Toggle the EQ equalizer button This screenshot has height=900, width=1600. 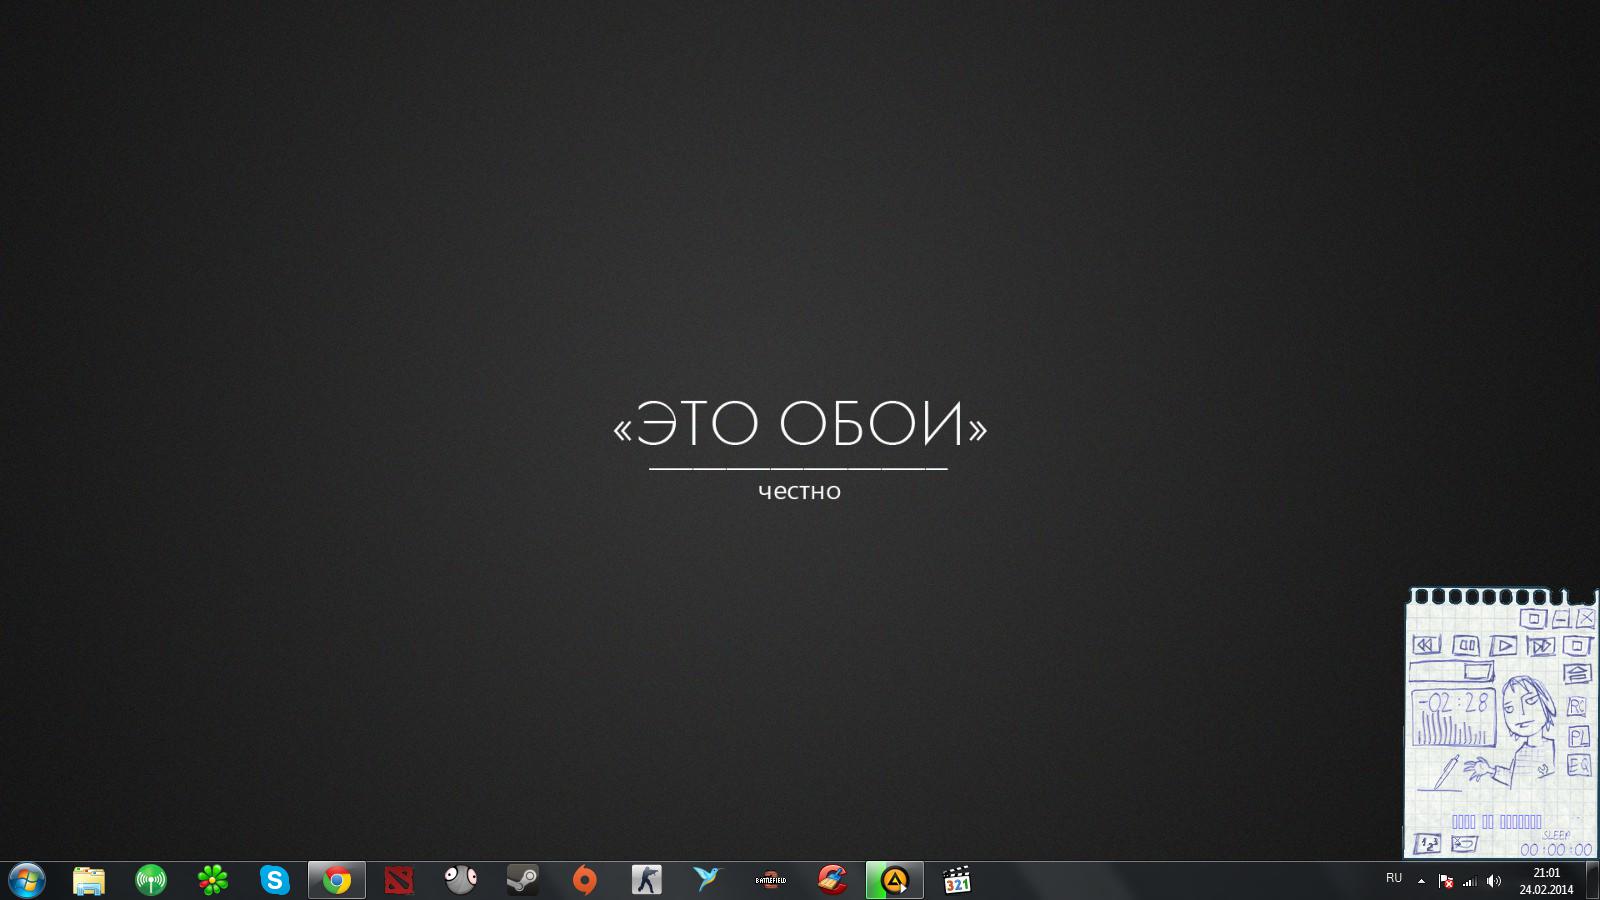click(1578, 766)
